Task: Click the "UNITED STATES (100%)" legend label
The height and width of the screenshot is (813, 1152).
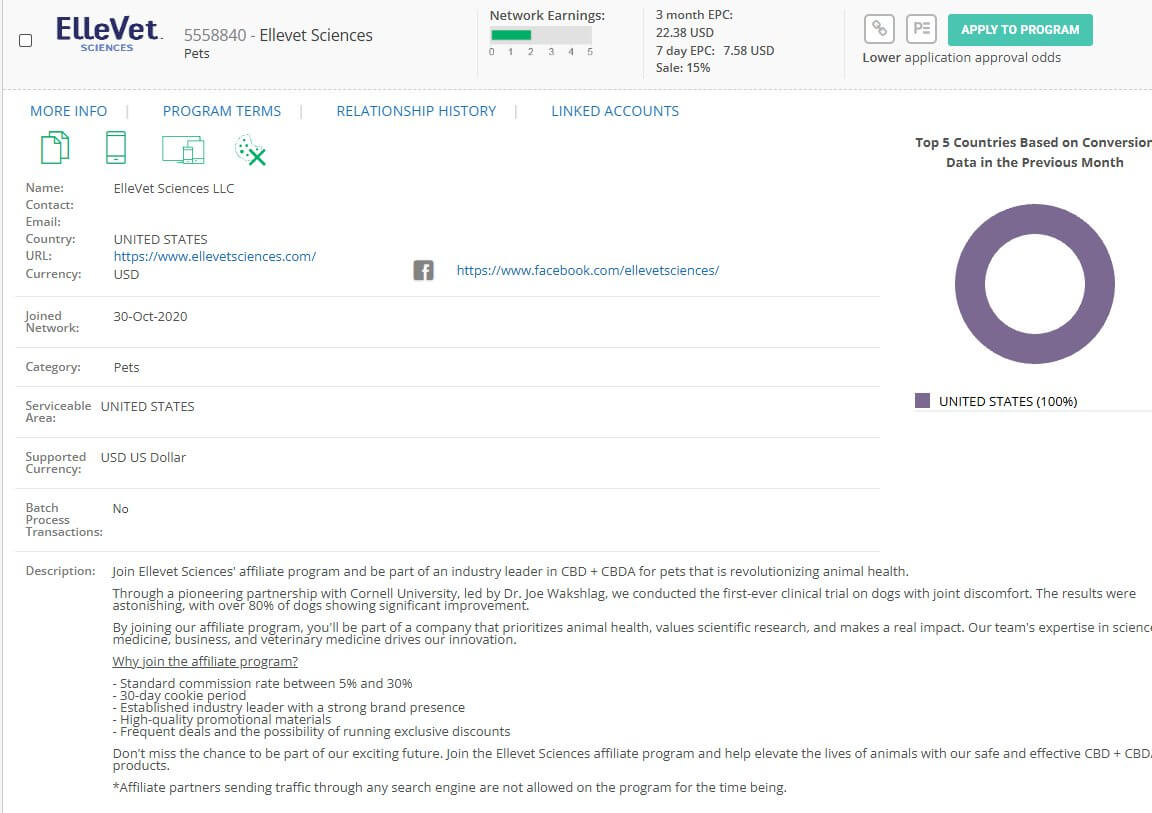Action: point(1008,402)
